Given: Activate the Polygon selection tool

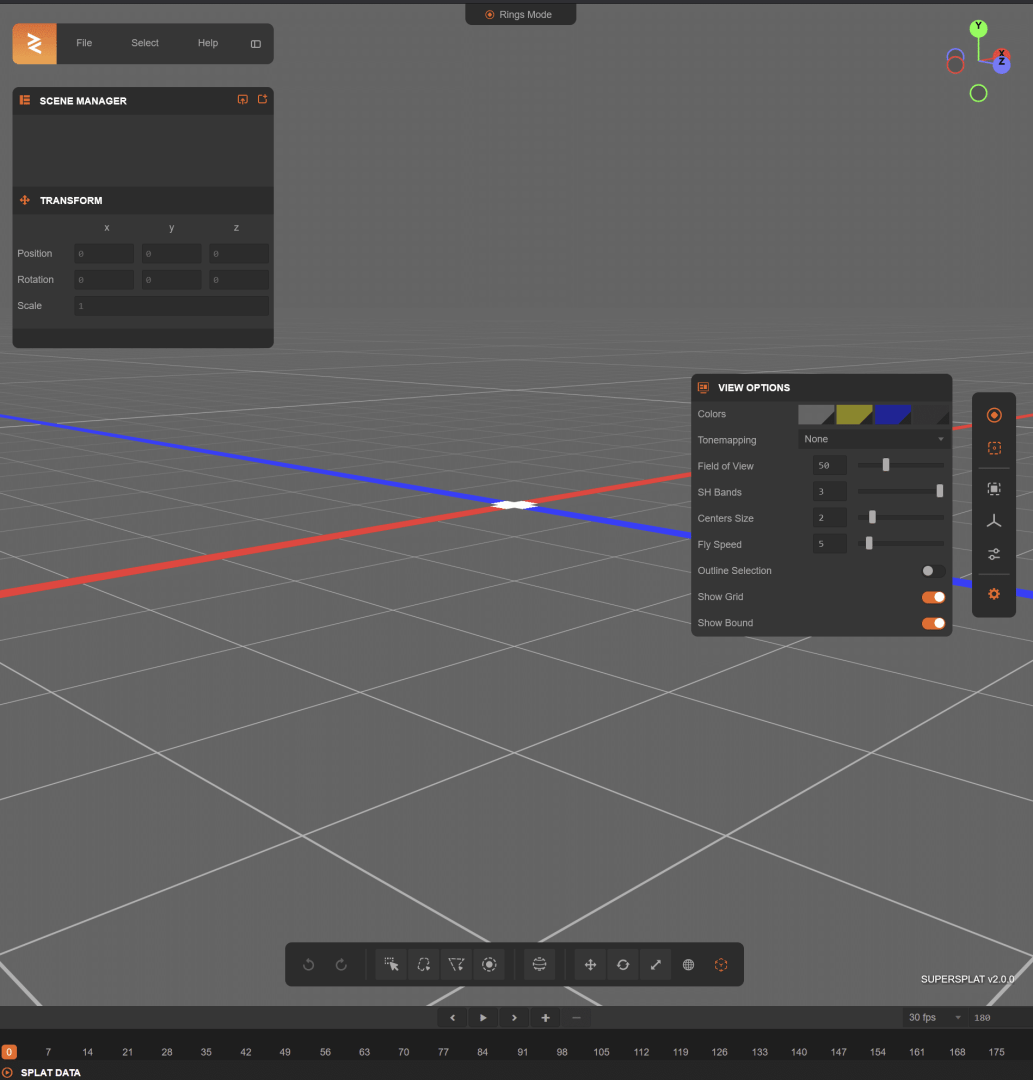Looking at the screenshot, I should [456, 964].
